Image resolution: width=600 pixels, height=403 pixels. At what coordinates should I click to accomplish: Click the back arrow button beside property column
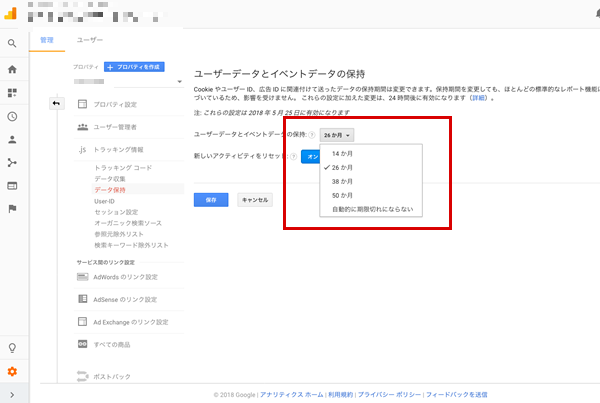coord(56,103)
